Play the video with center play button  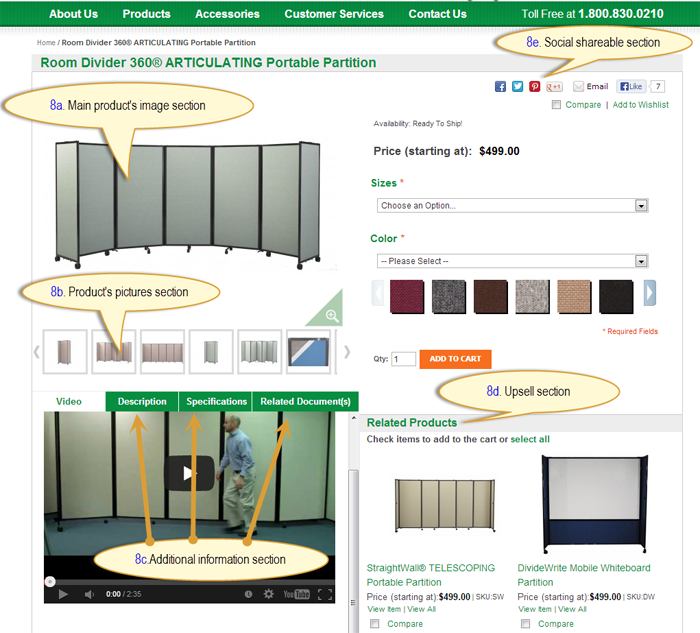coord(189,473)
